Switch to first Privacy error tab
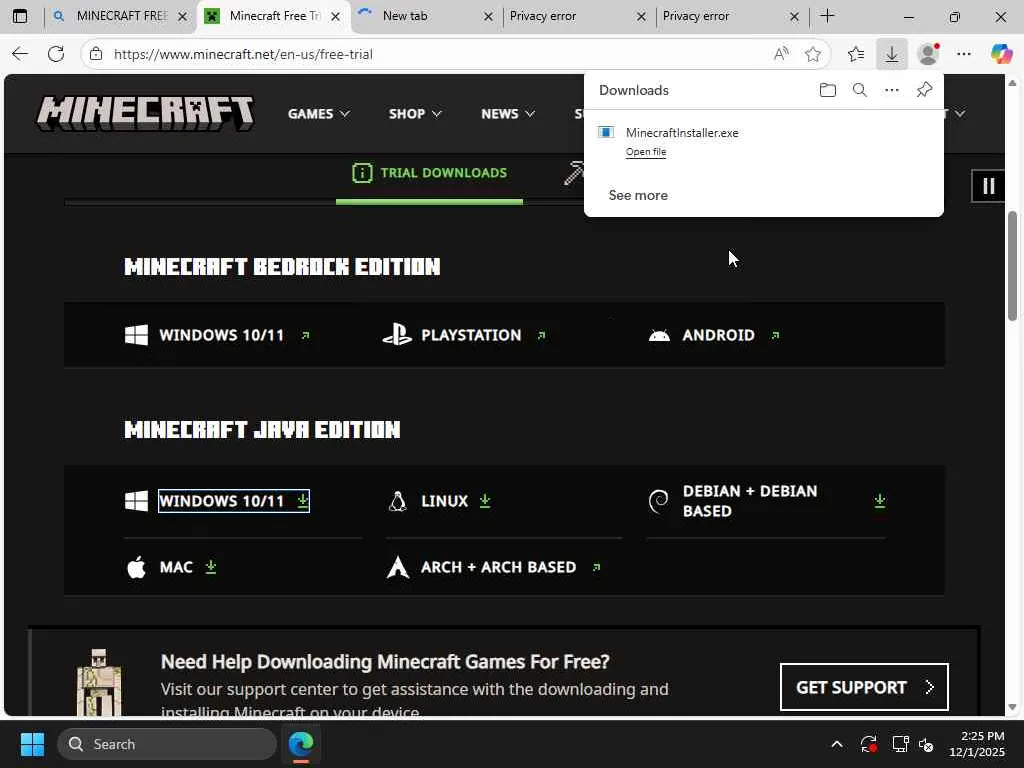The image size is (1024, 768). coord(579,16)
